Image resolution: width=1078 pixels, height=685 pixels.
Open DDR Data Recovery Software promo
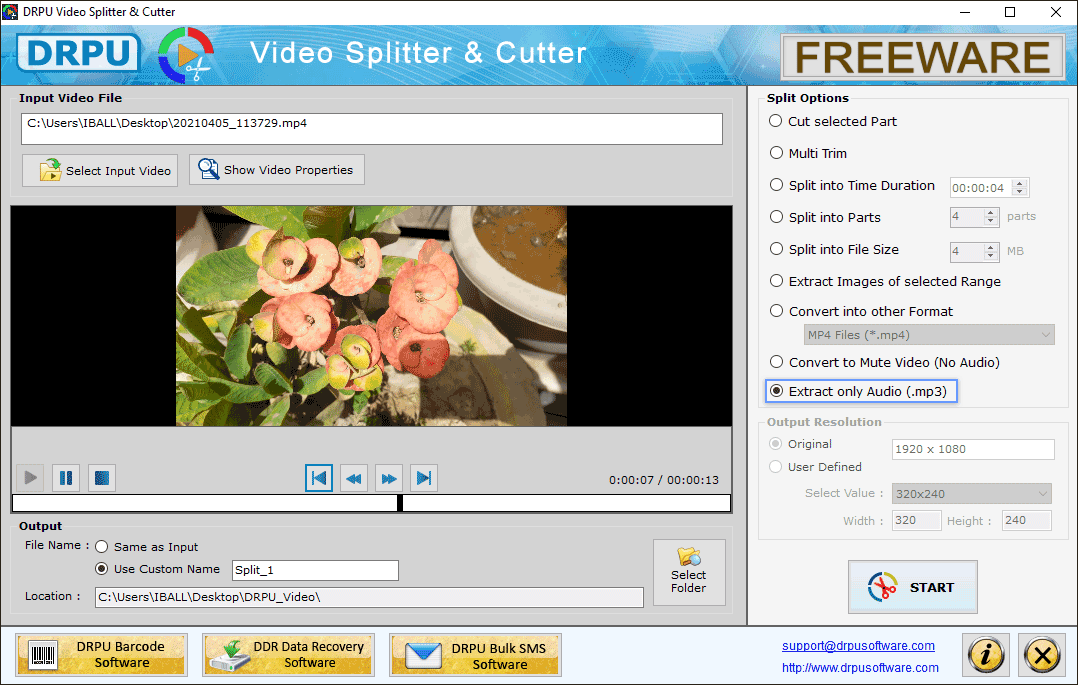[x=289, y=655]
